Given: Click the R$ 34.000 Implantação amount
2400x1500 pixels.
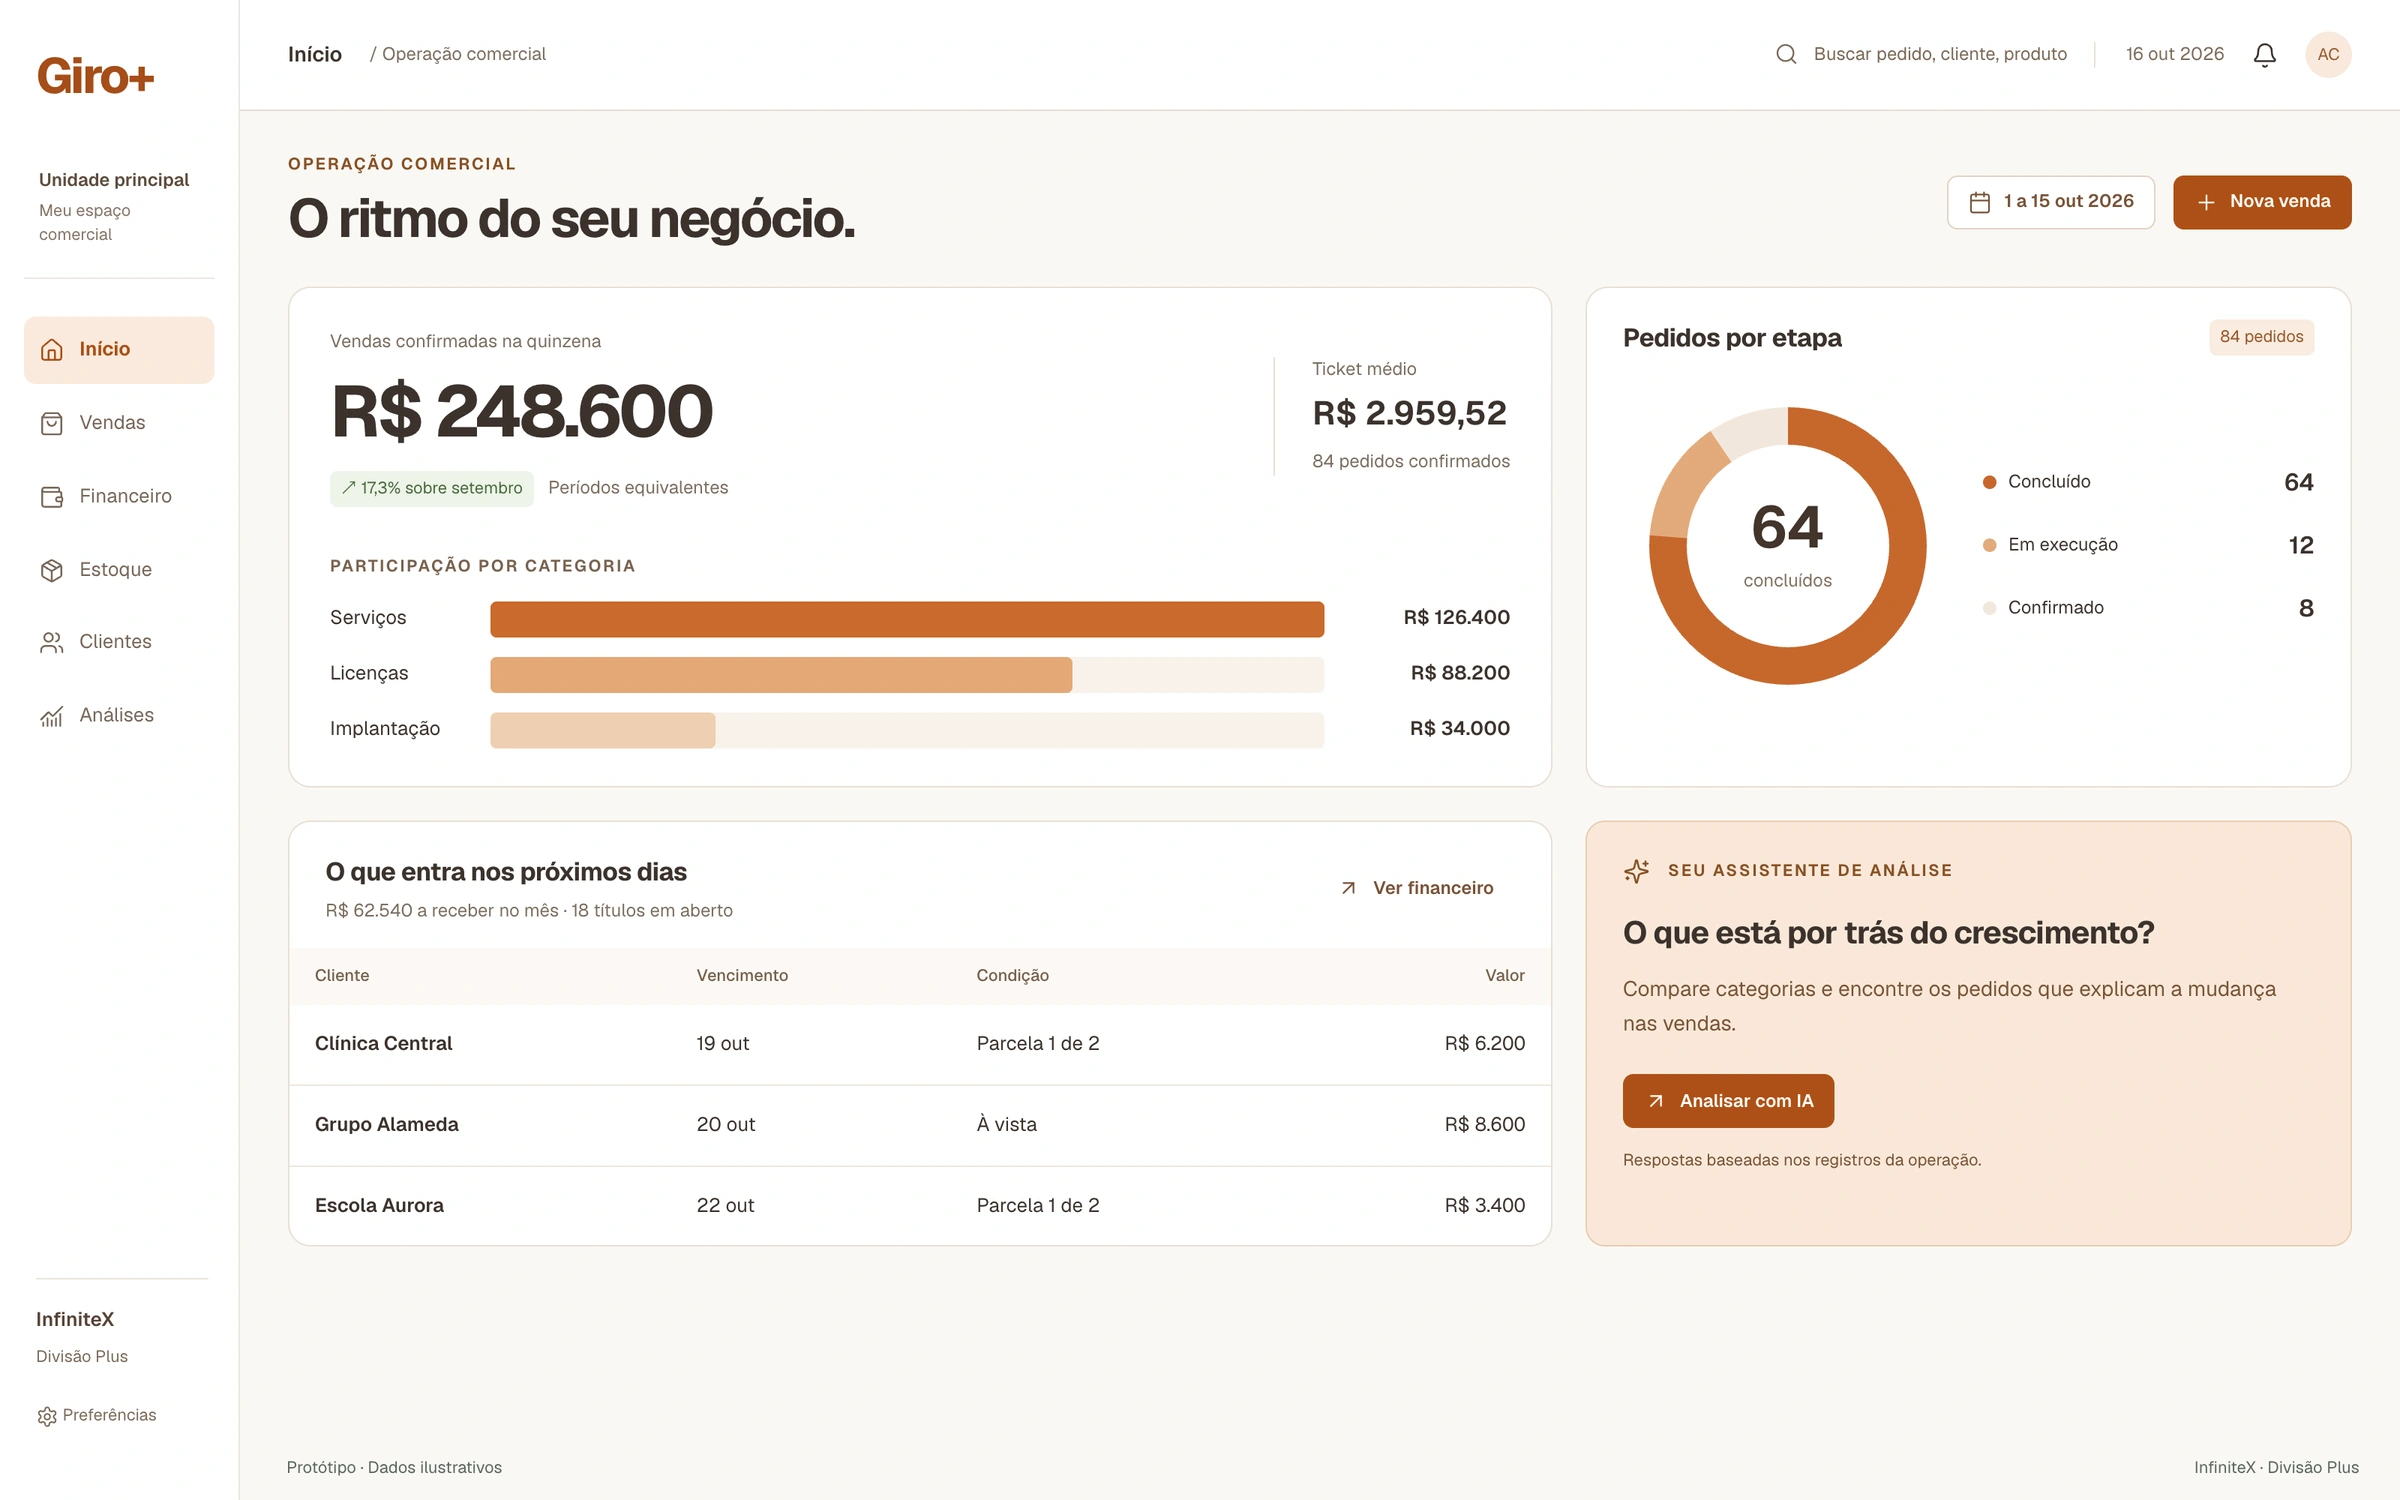Looking at the screenshot, I should [1460, 729].
